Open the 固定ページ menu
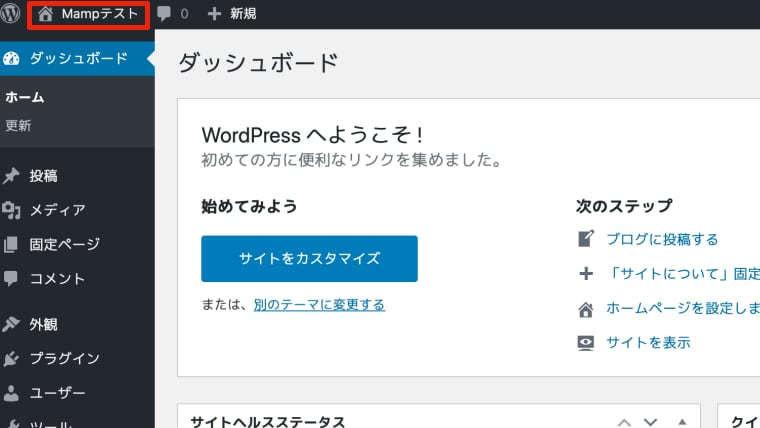 click(64, 244)
